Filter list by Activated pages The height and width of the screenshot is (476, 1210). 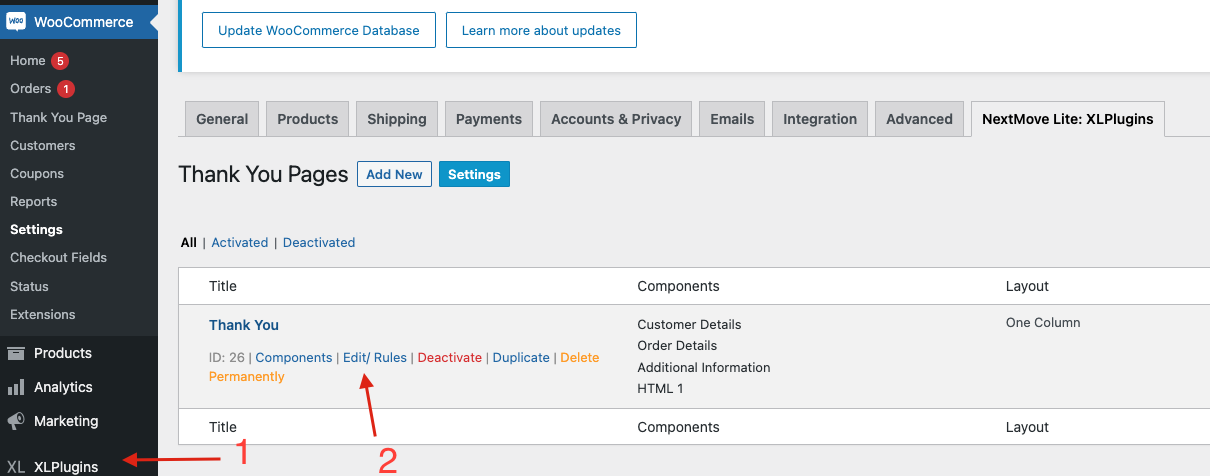tap(239, 242)
